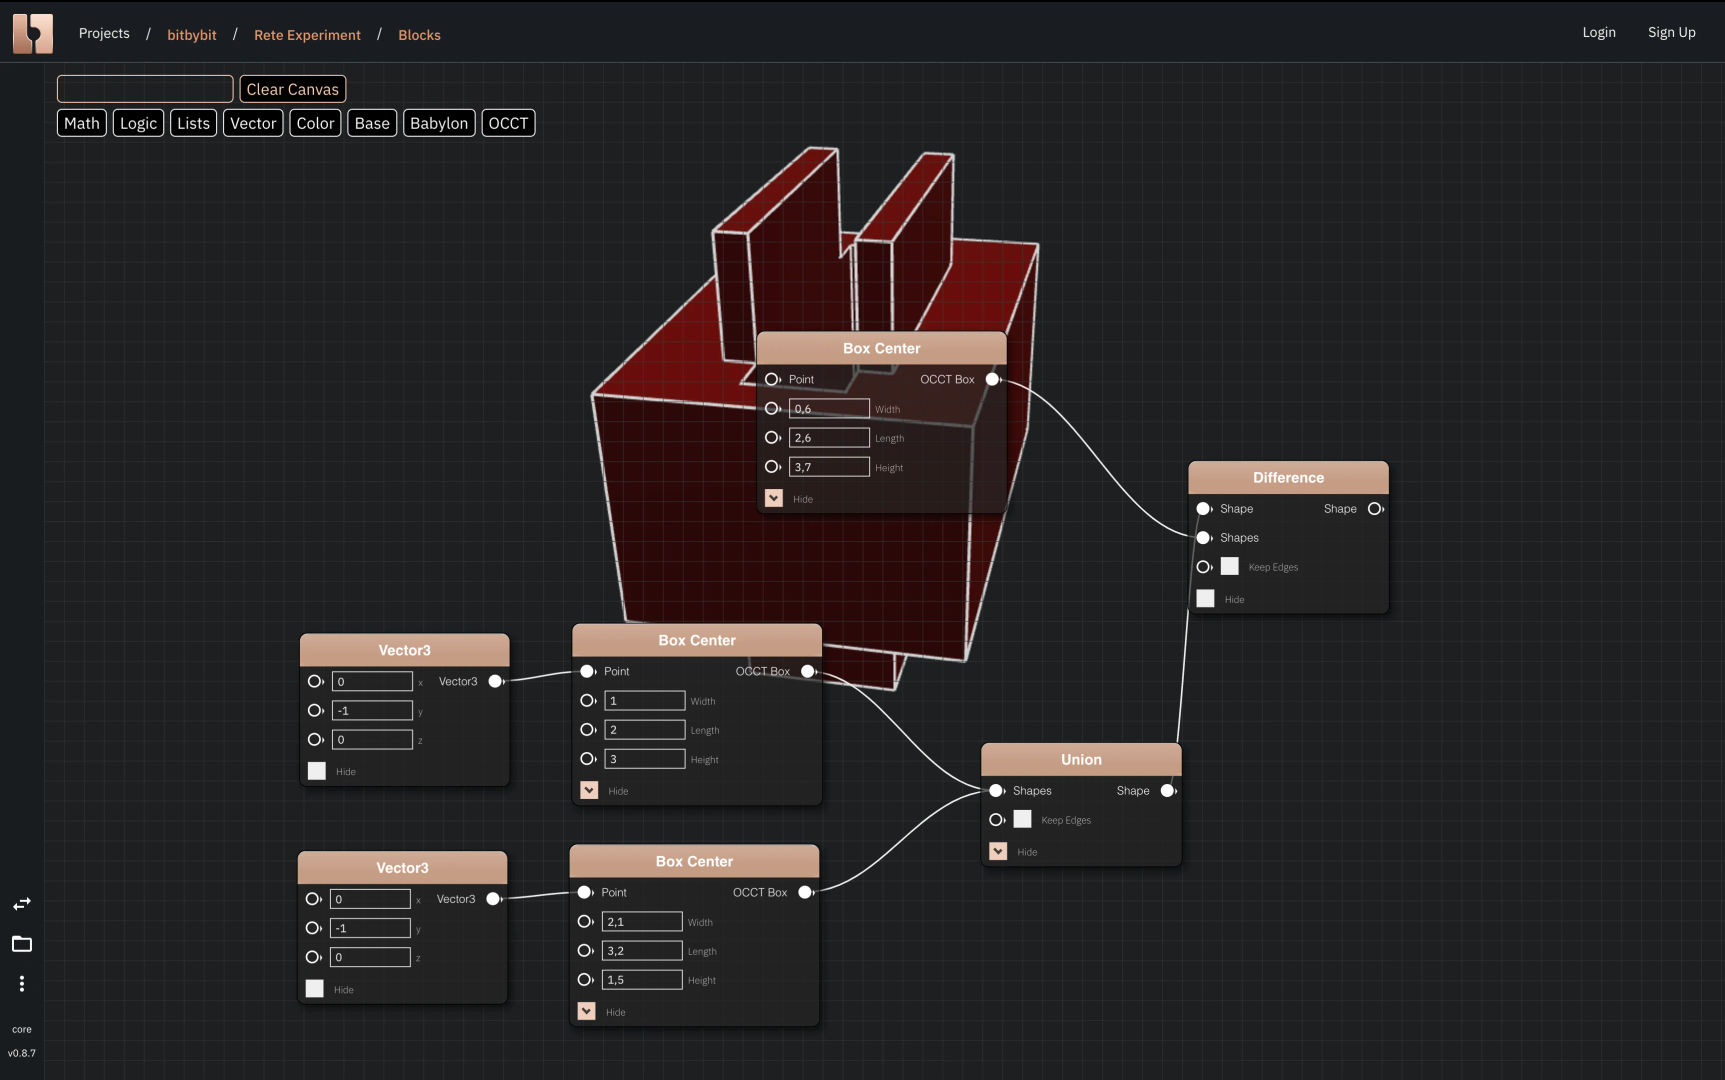This screenshot has height=1080, width=1725.
Task: Click Height field 1,5 on bottom Box Center
Action: (642, 980)
